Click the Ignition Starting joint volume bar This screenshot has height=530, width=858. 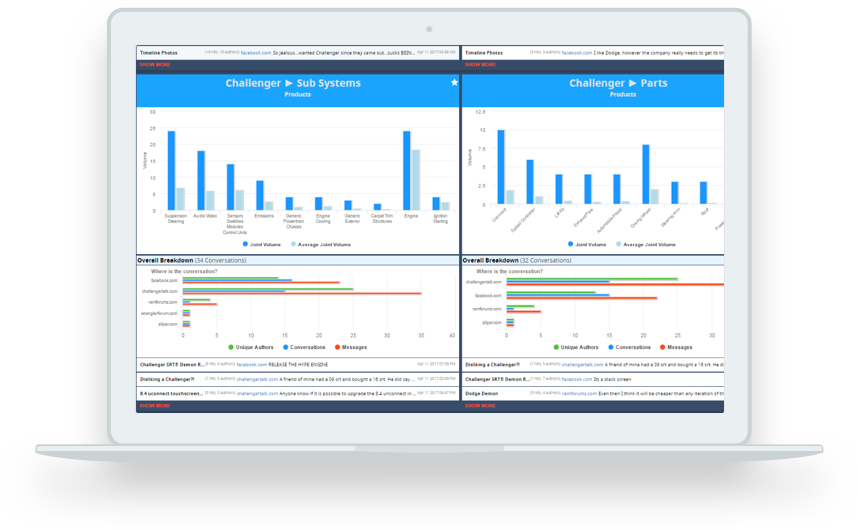[436, 203]
